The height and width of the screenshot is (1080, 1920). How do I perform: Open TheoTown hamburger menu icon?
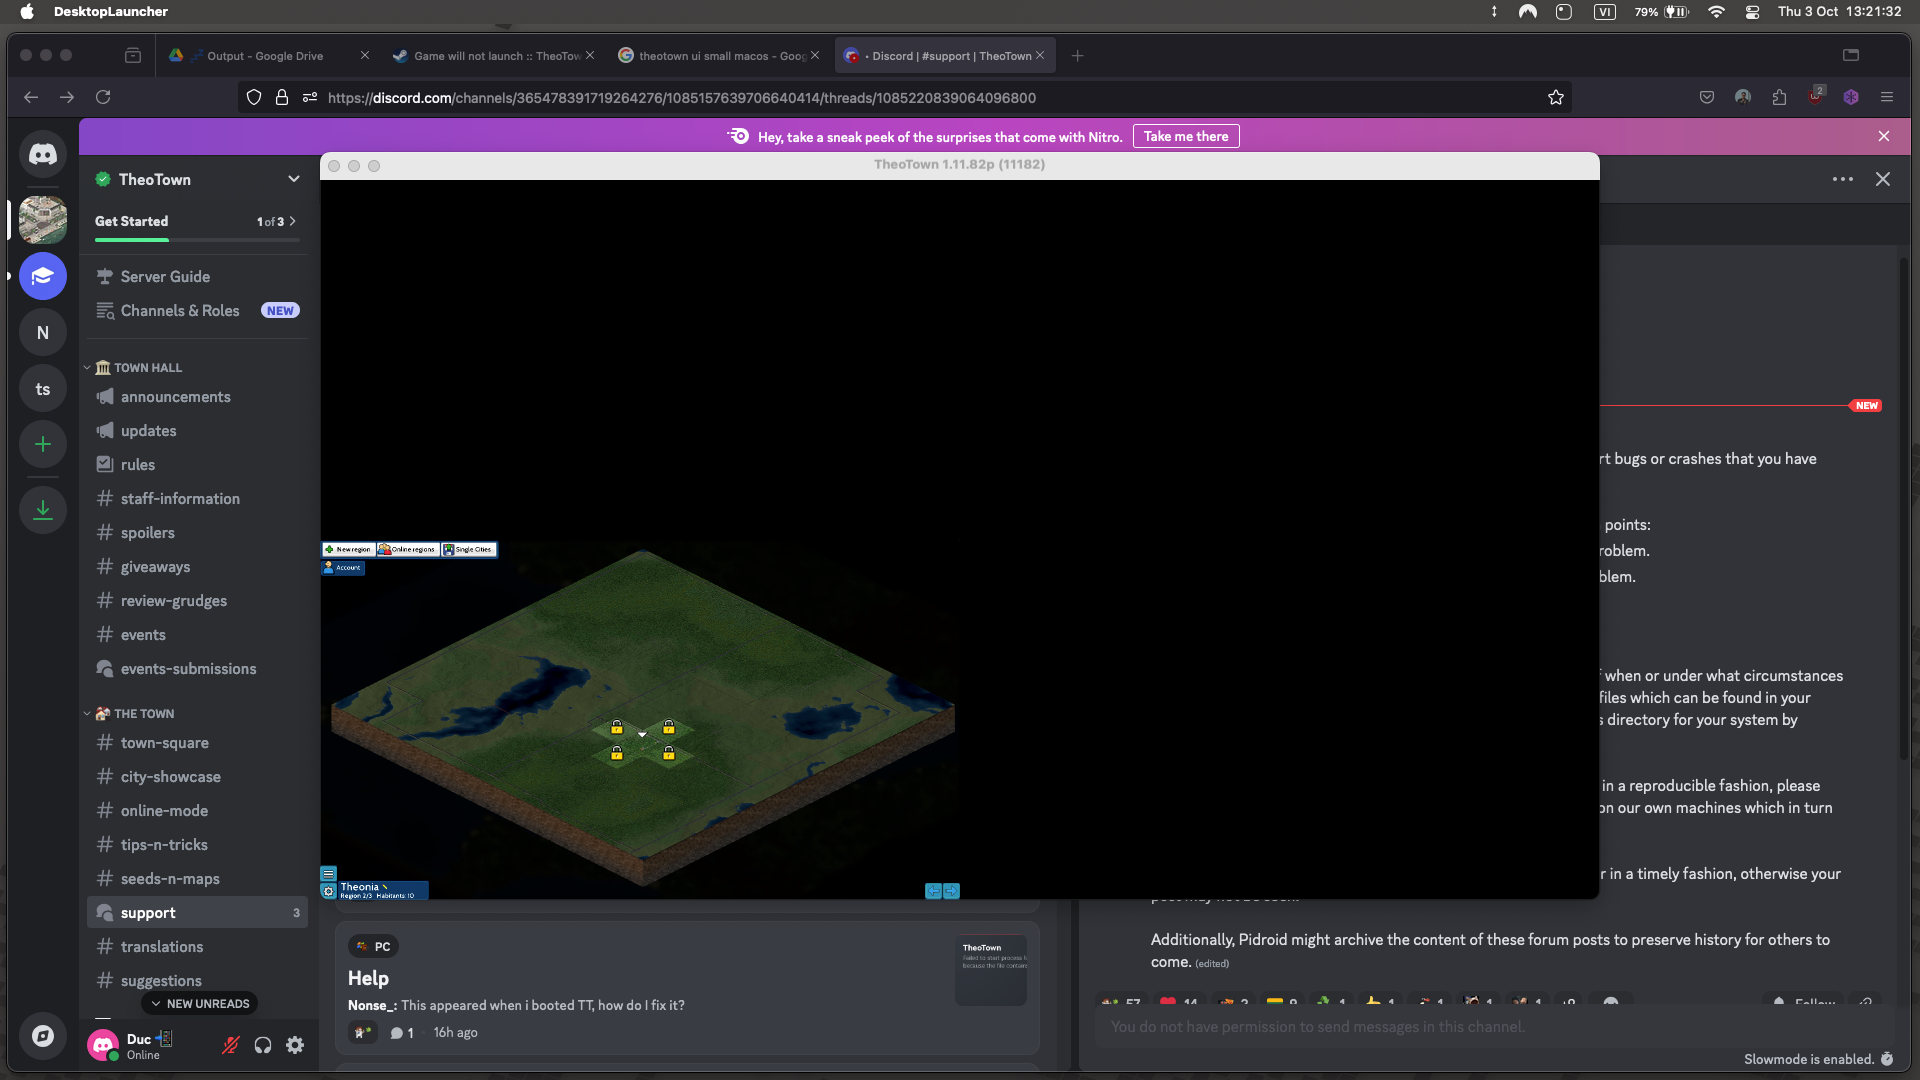329,873
